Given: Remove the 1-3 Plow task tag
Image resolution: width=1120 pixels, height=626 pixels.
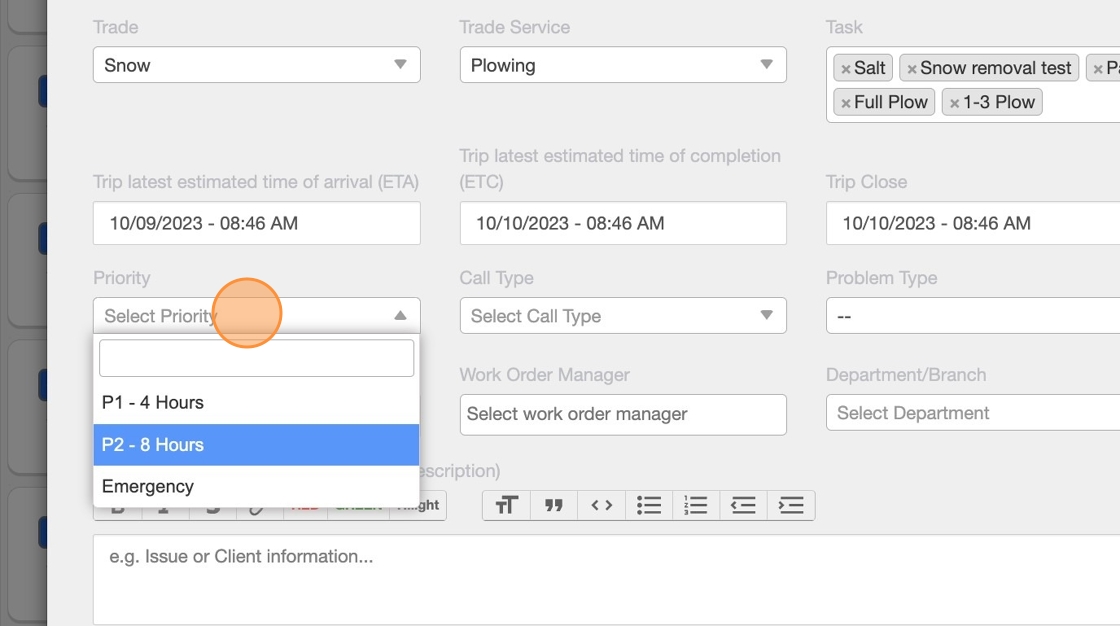Looking at the screenshot, I should click(x=954, y=103).
